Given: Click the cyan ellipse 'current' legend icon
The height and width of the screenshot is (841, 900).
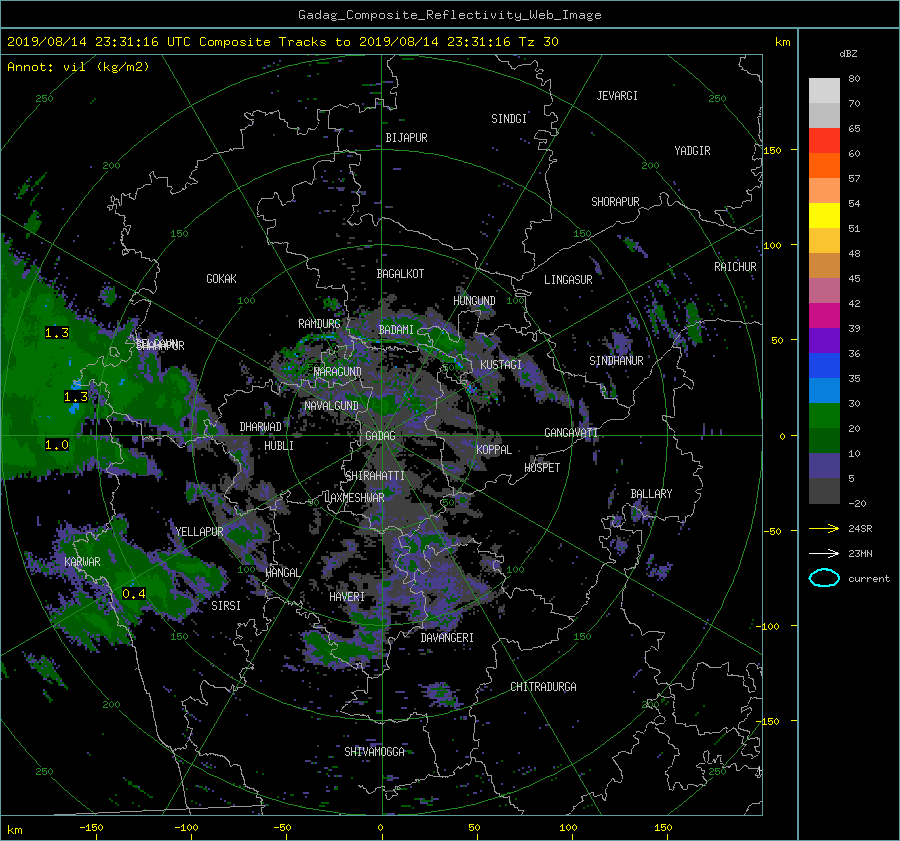Looking at the screenshot, I should click(x=824, y=578).
